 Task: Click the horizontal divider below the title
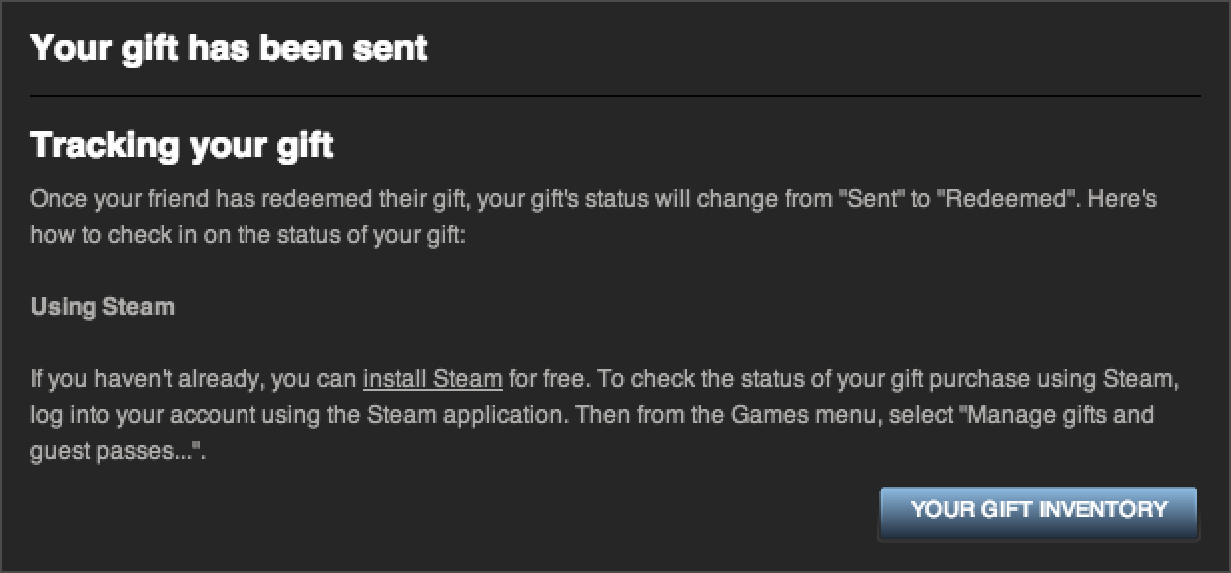(615, 96)
